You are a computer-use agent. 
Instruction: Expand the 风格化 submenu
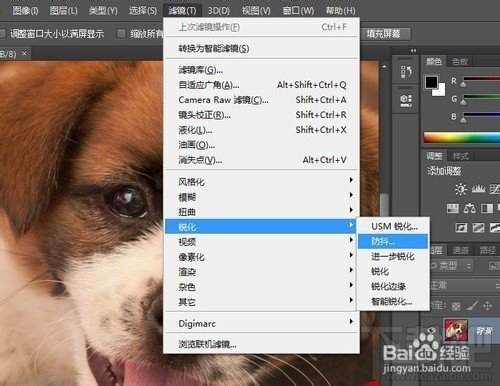262,182
